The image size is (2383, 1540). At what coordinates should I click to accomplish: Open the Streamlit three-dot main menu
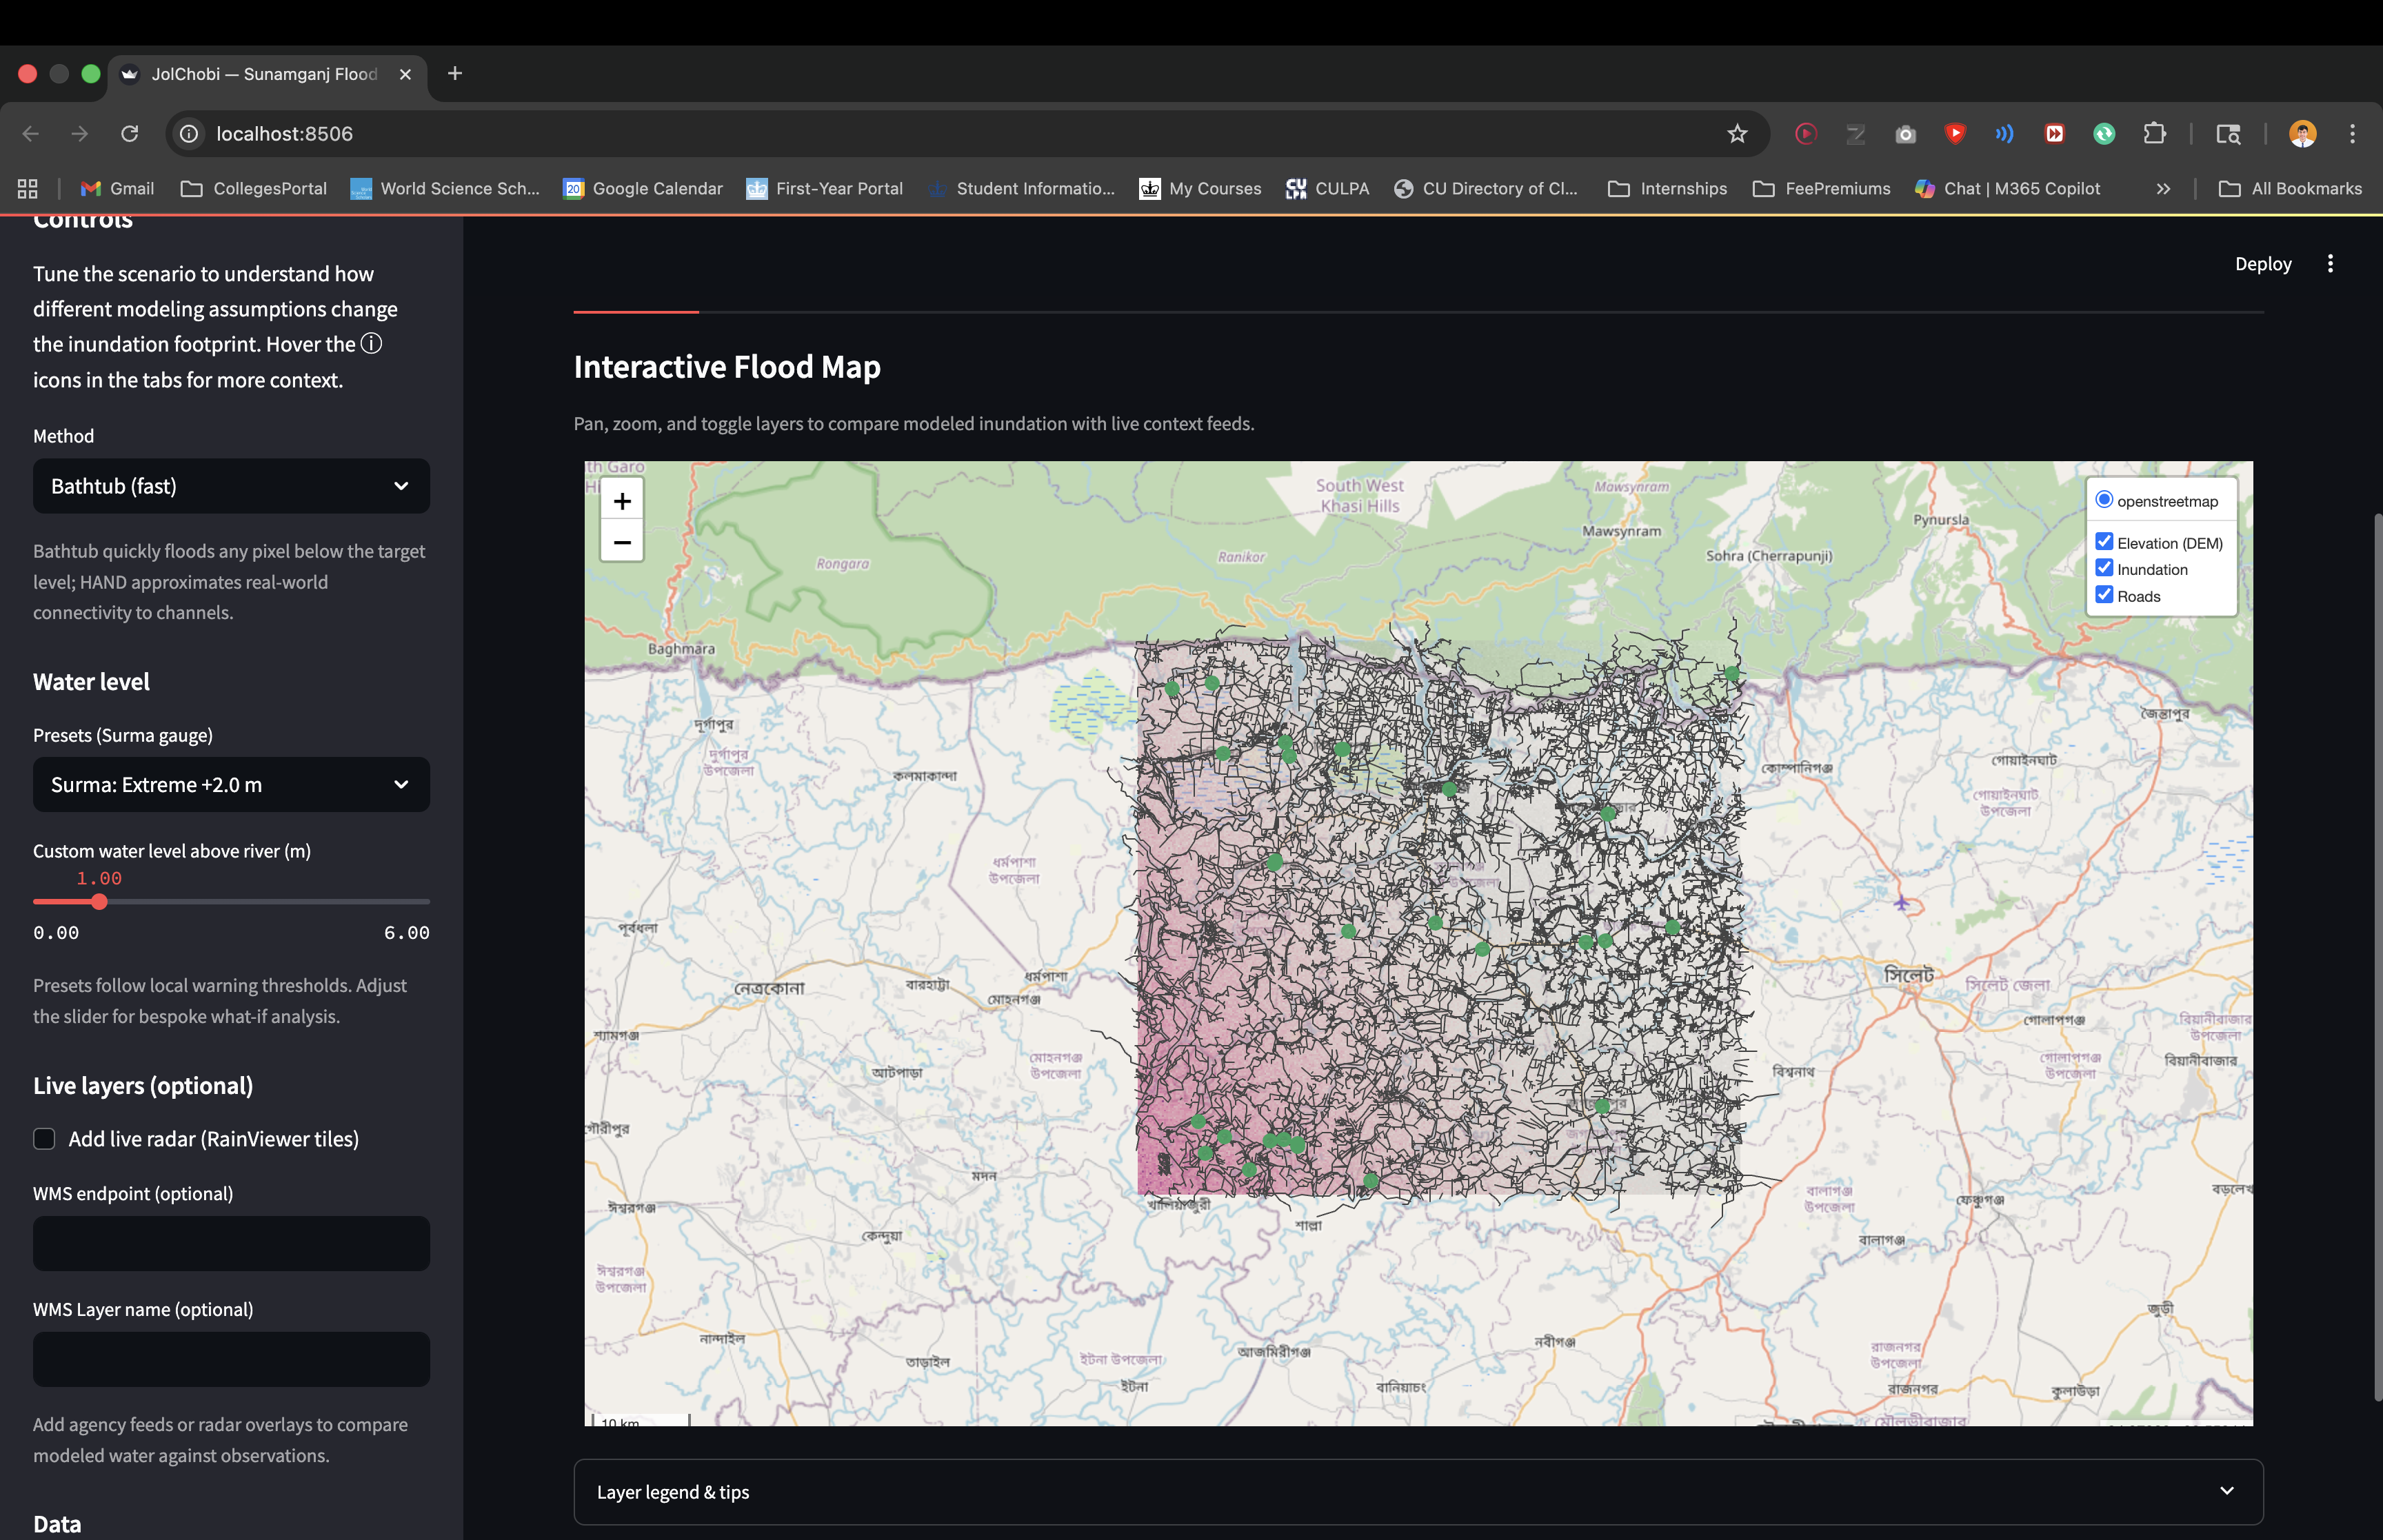(2330, 264)
